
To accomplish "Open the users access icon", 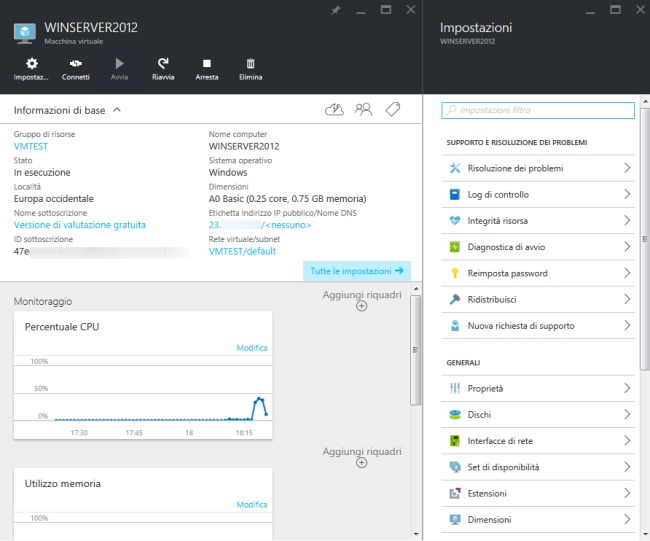I will (x=364, y=109).
